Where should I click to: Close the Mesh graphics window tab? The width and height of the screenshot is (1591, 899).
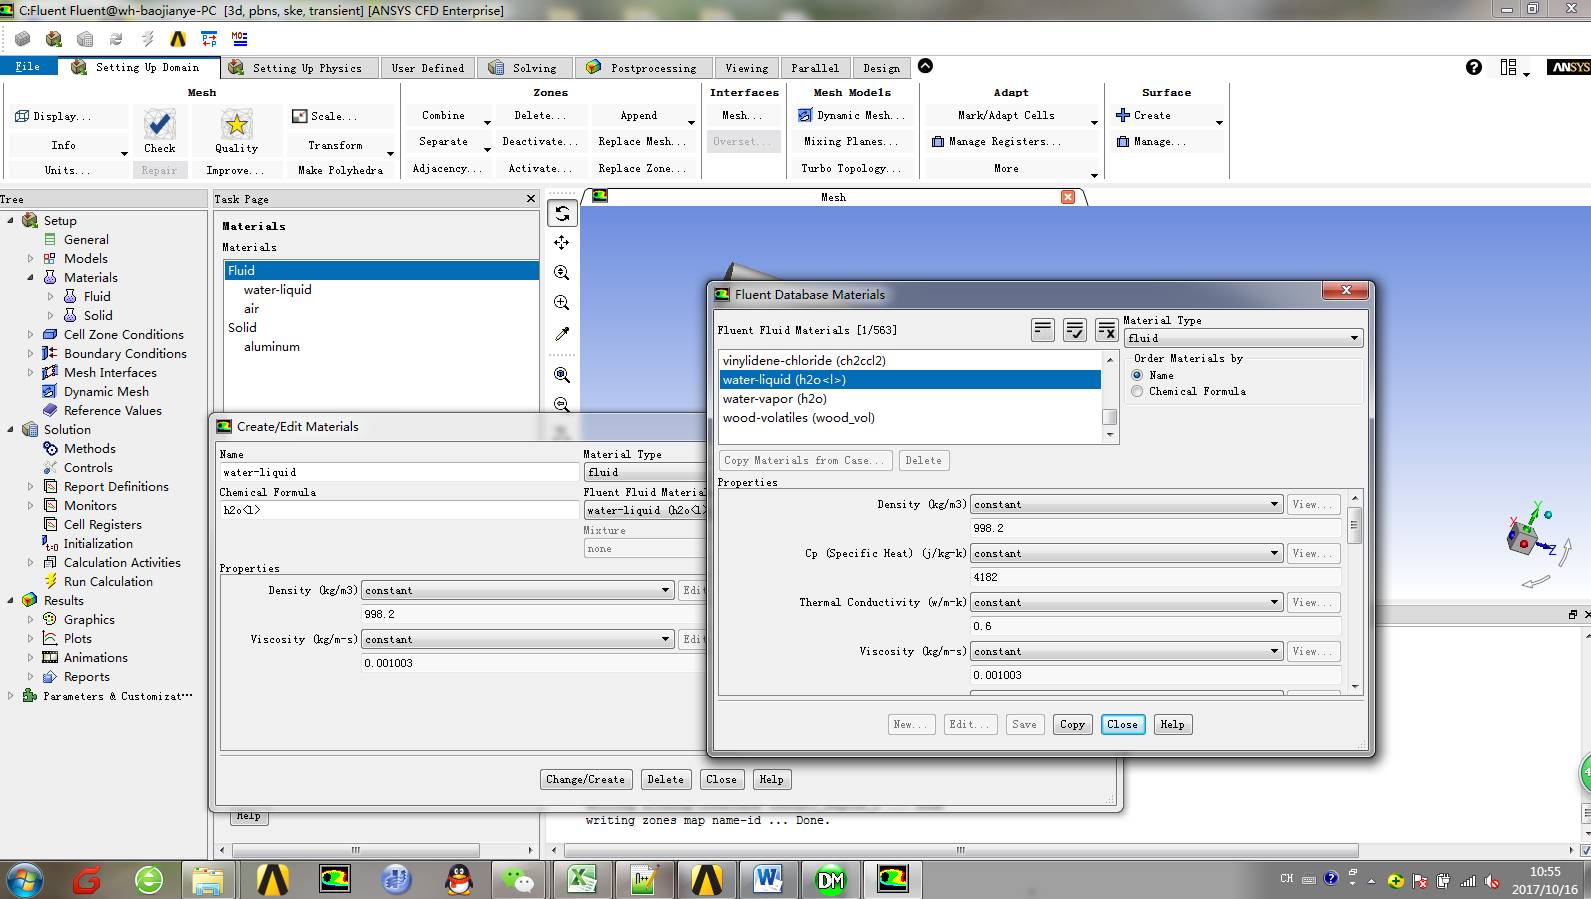tap(1068, 197)
